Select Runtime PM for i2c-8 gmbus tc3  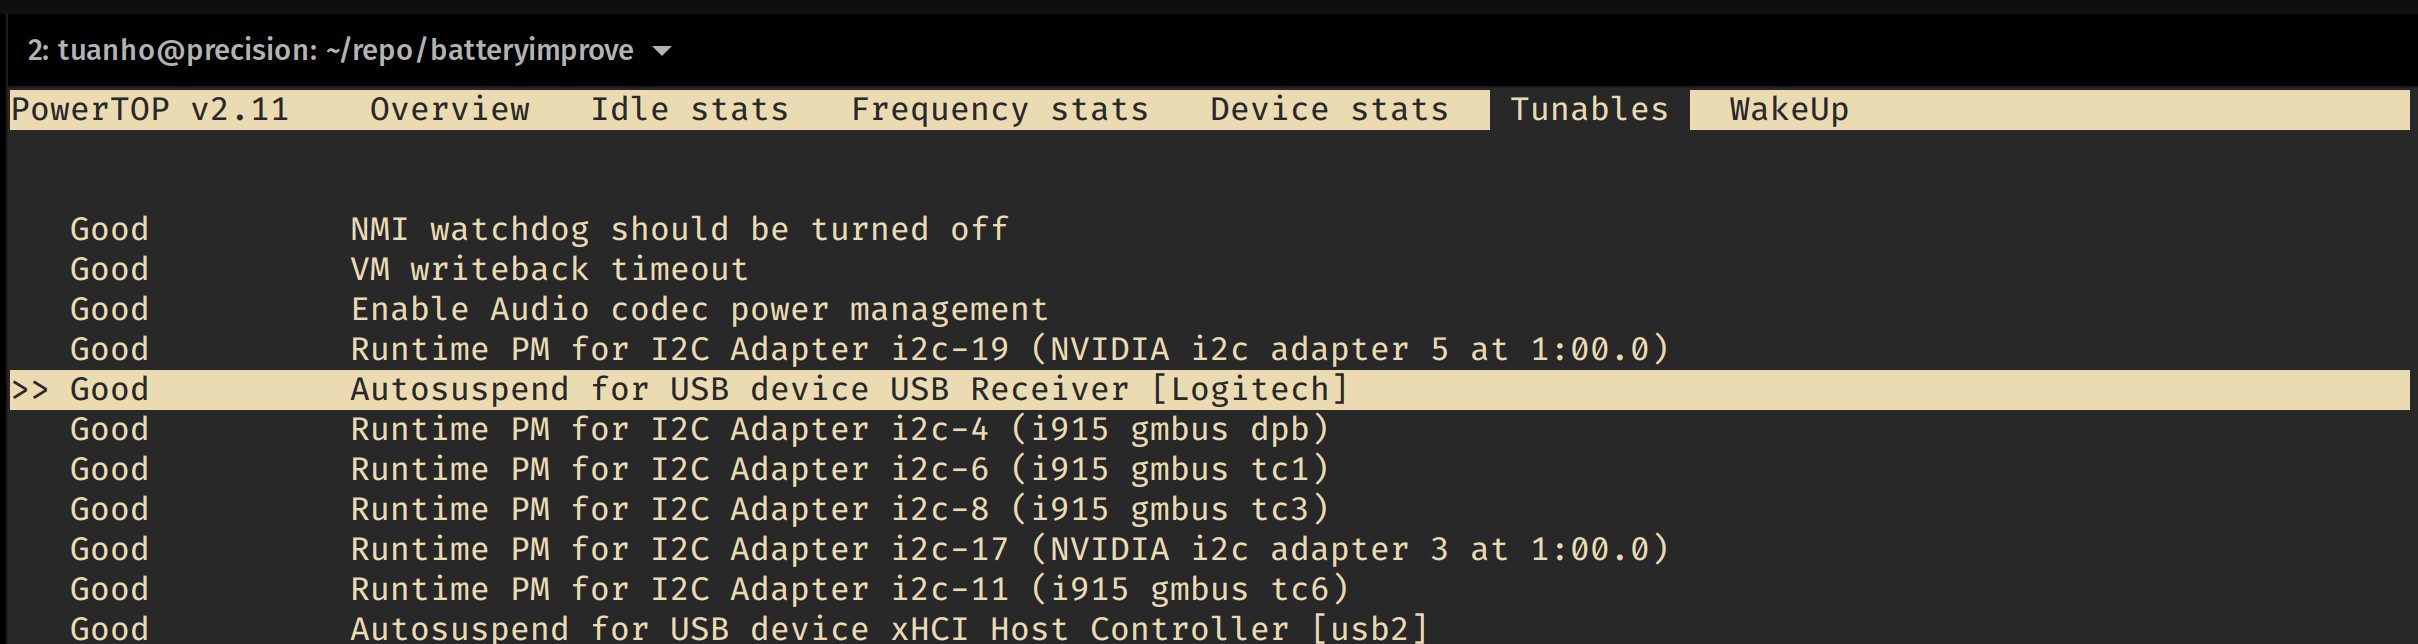pos(839,509)
